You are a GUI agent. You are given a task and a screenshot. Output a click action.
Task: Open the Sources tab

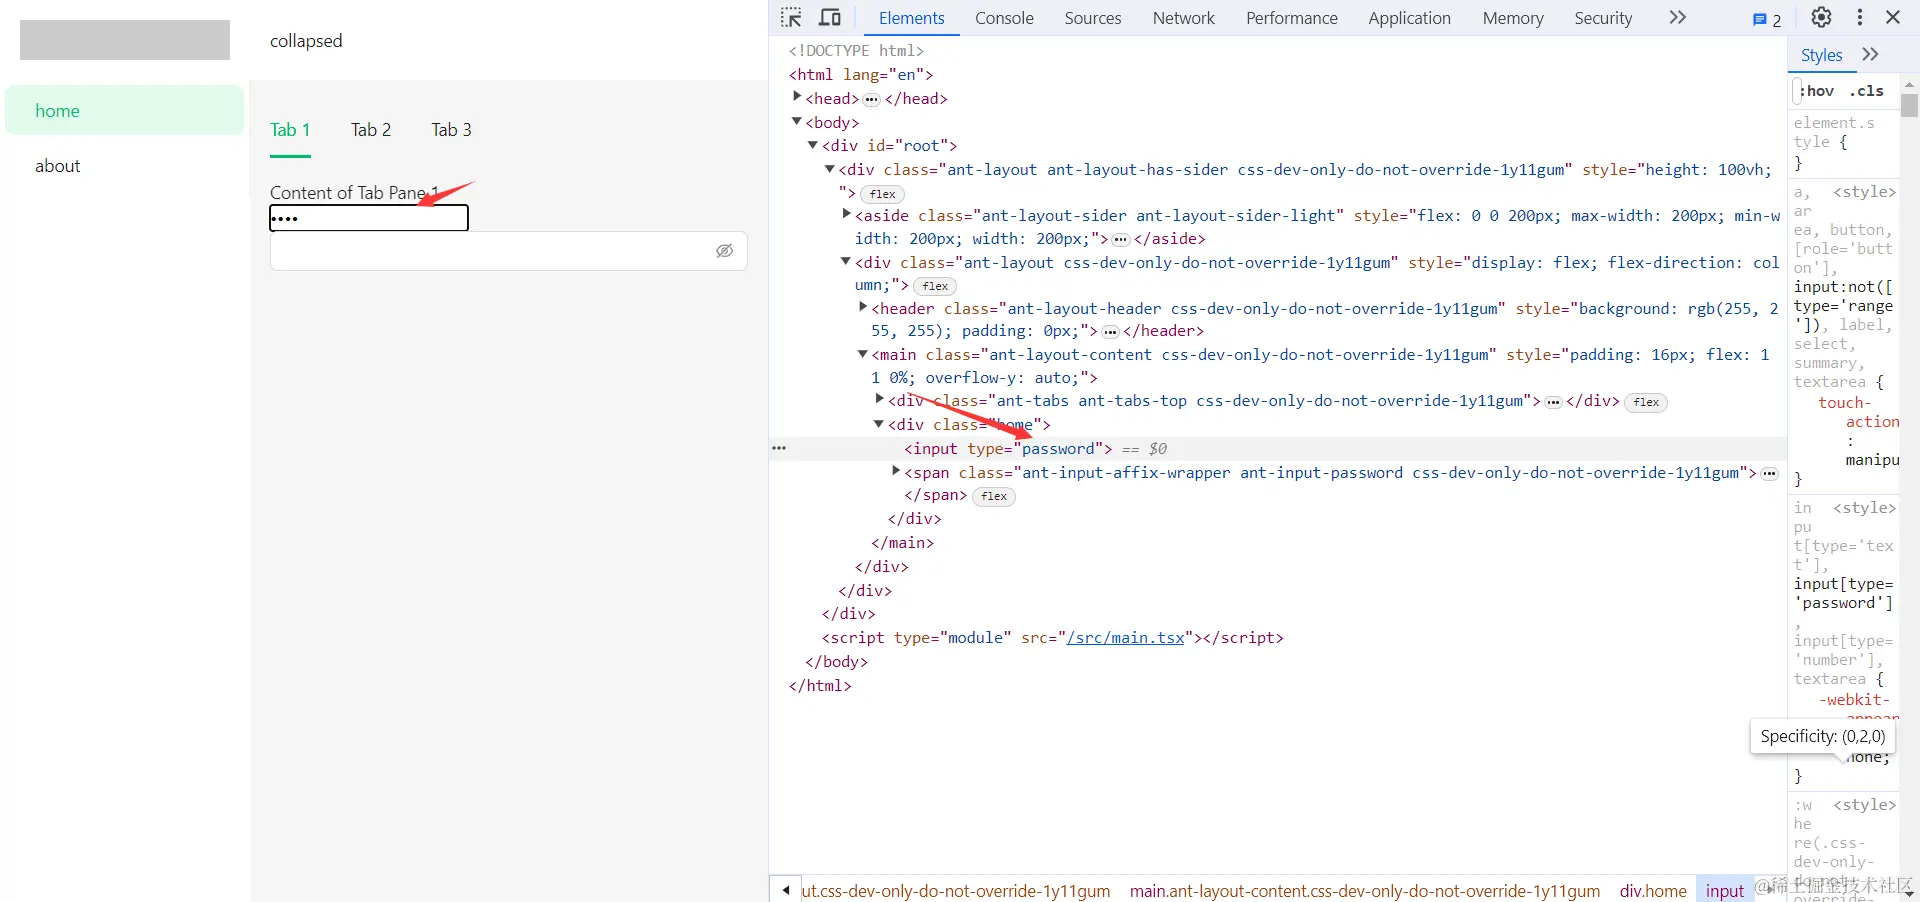(1093, 18)
